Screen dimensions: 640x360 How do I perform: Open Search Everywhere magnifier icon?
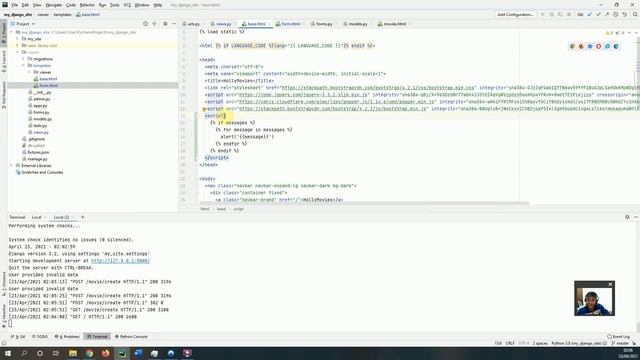(635, 14)
